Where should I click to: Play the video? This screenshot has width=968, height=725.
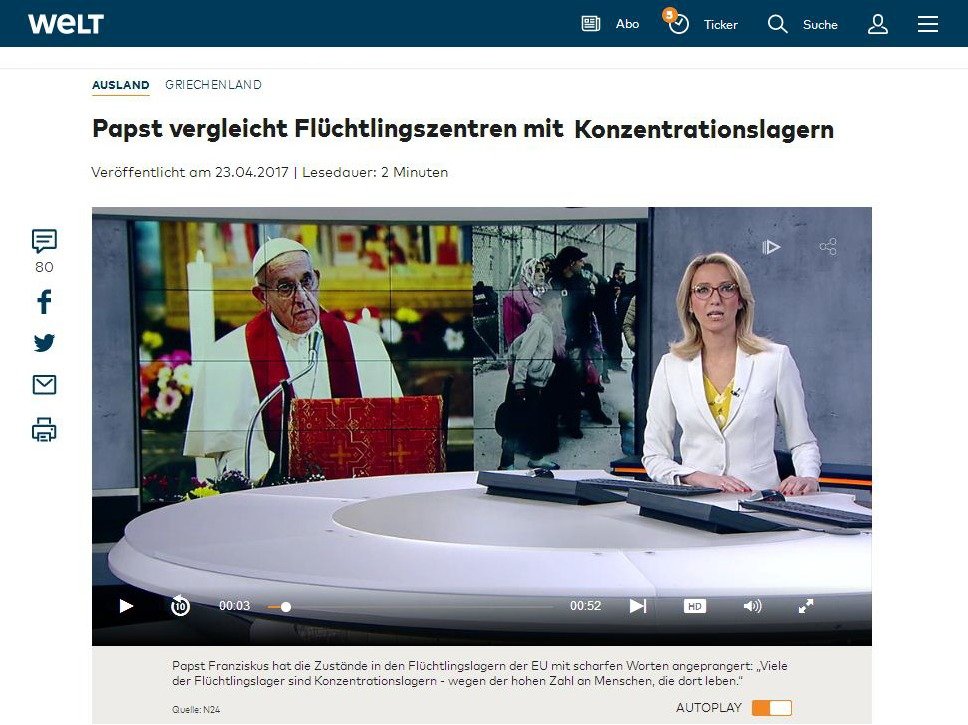click(x=126, y=606)
